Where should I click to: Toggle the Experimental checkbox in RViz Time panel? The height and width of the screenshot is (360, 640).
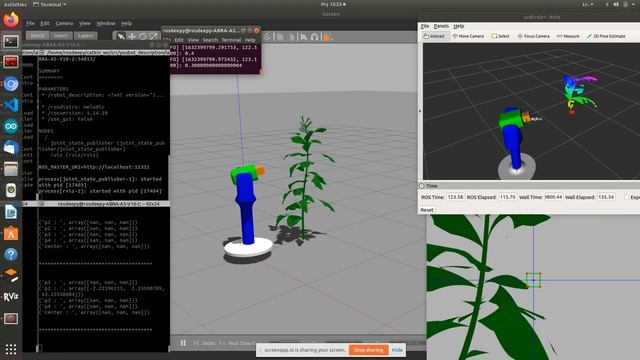[x=627, y=197]
